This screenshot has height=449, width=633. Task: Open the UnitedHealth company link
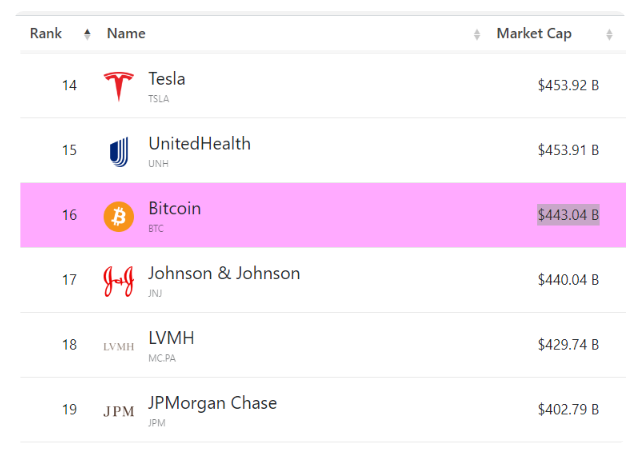tap(199, 144)
